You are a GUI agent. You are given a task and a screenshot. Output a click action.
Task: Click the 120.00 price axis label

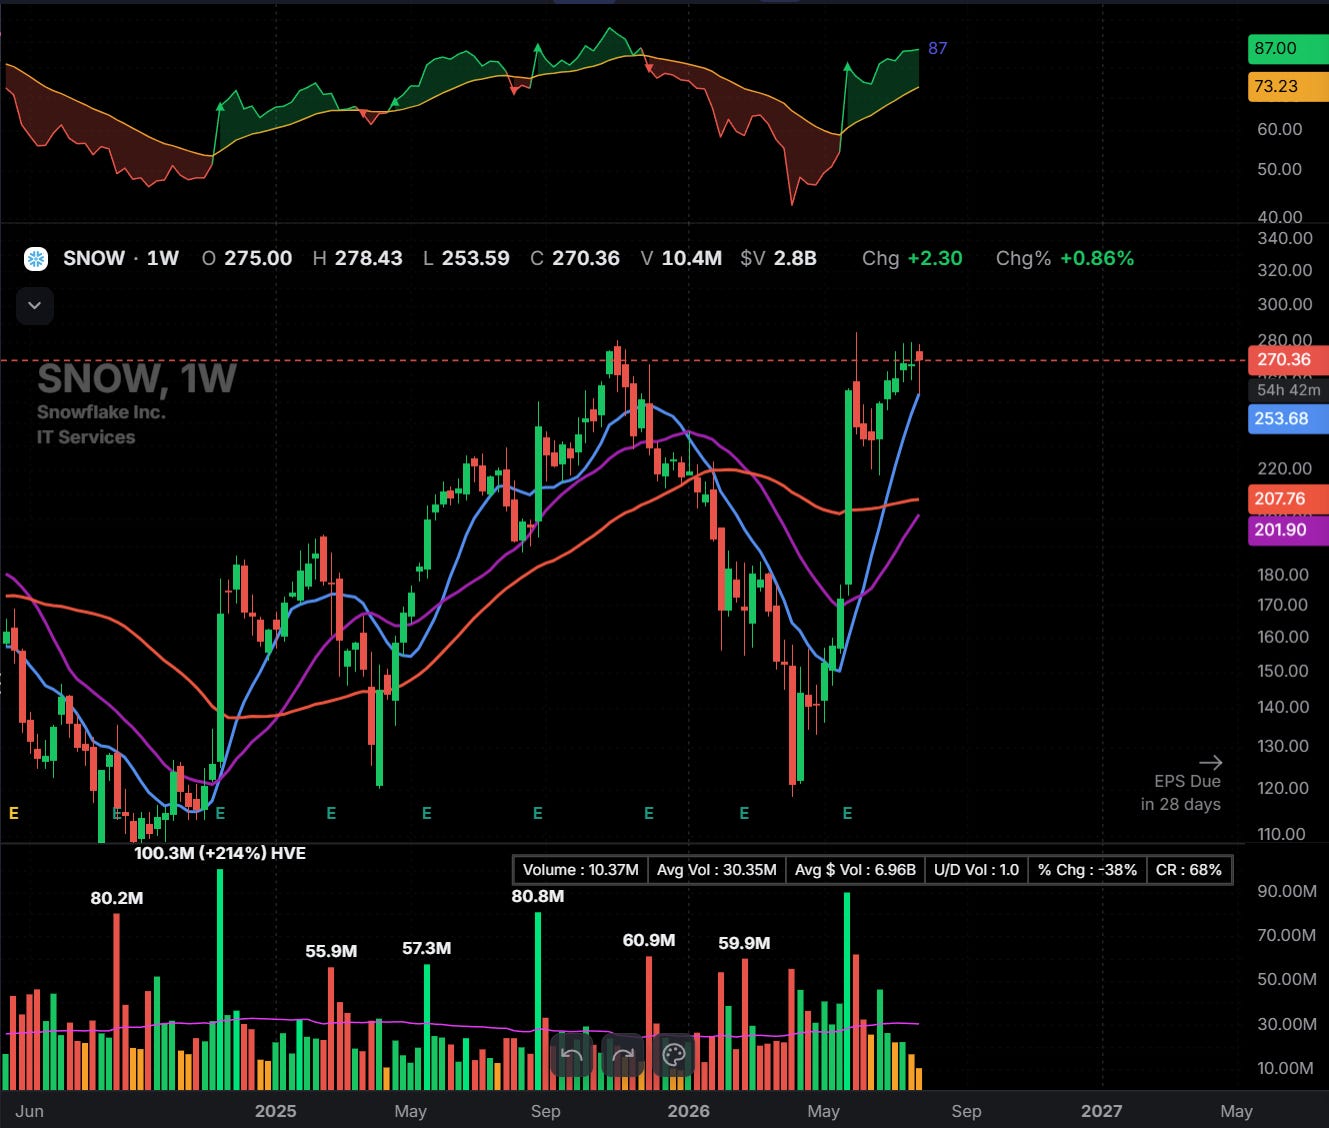[x=1283, y=788]
